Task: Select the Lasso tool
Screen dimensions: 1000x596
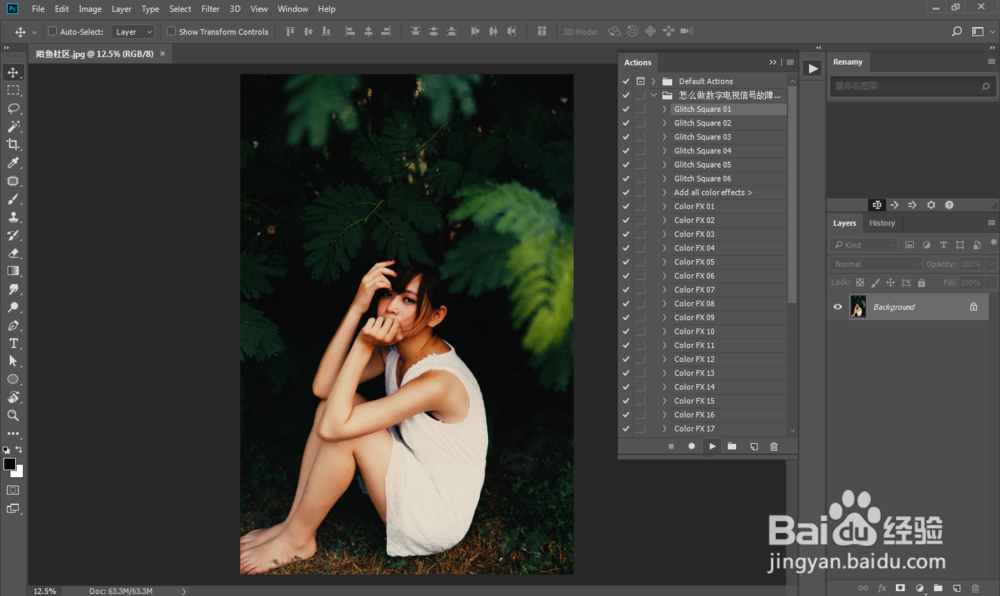Action: [x=13, y=108]
